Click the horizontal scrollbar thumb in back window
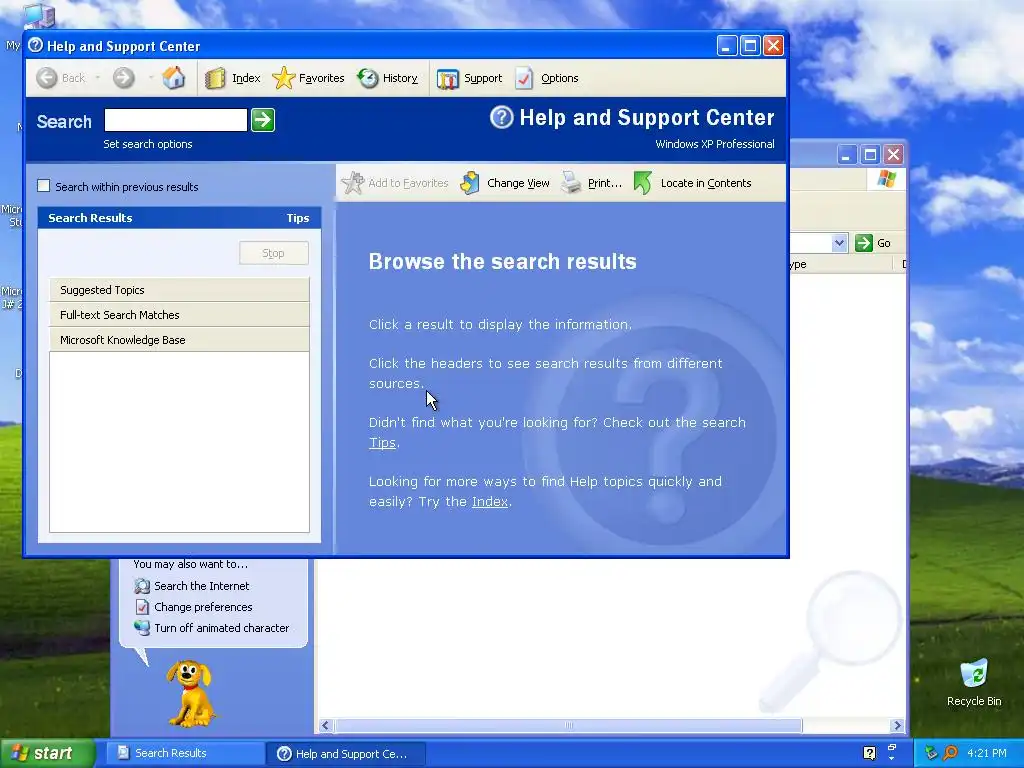Screen dimensions: 1024x768 (x=568, y=726)
